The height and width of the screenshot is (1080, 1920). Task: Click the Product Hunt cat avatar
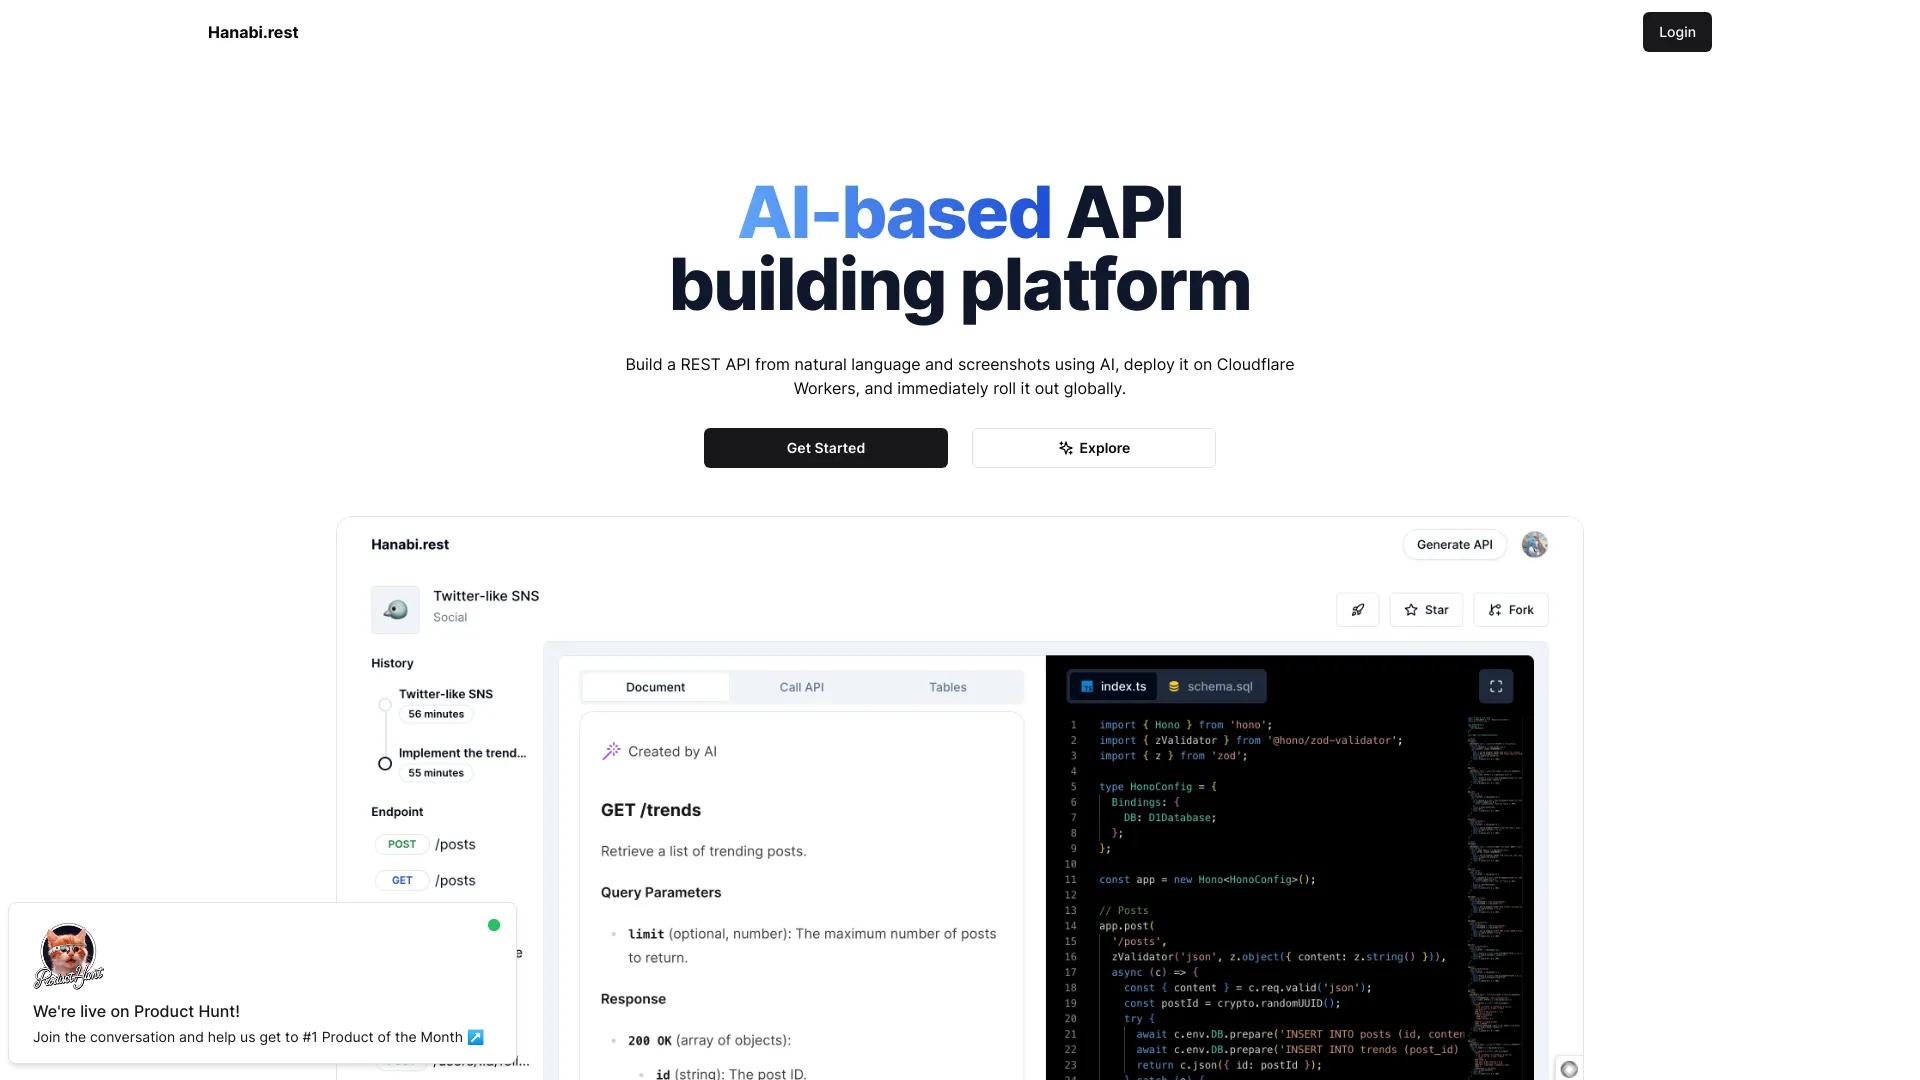(x=67, y=956)
